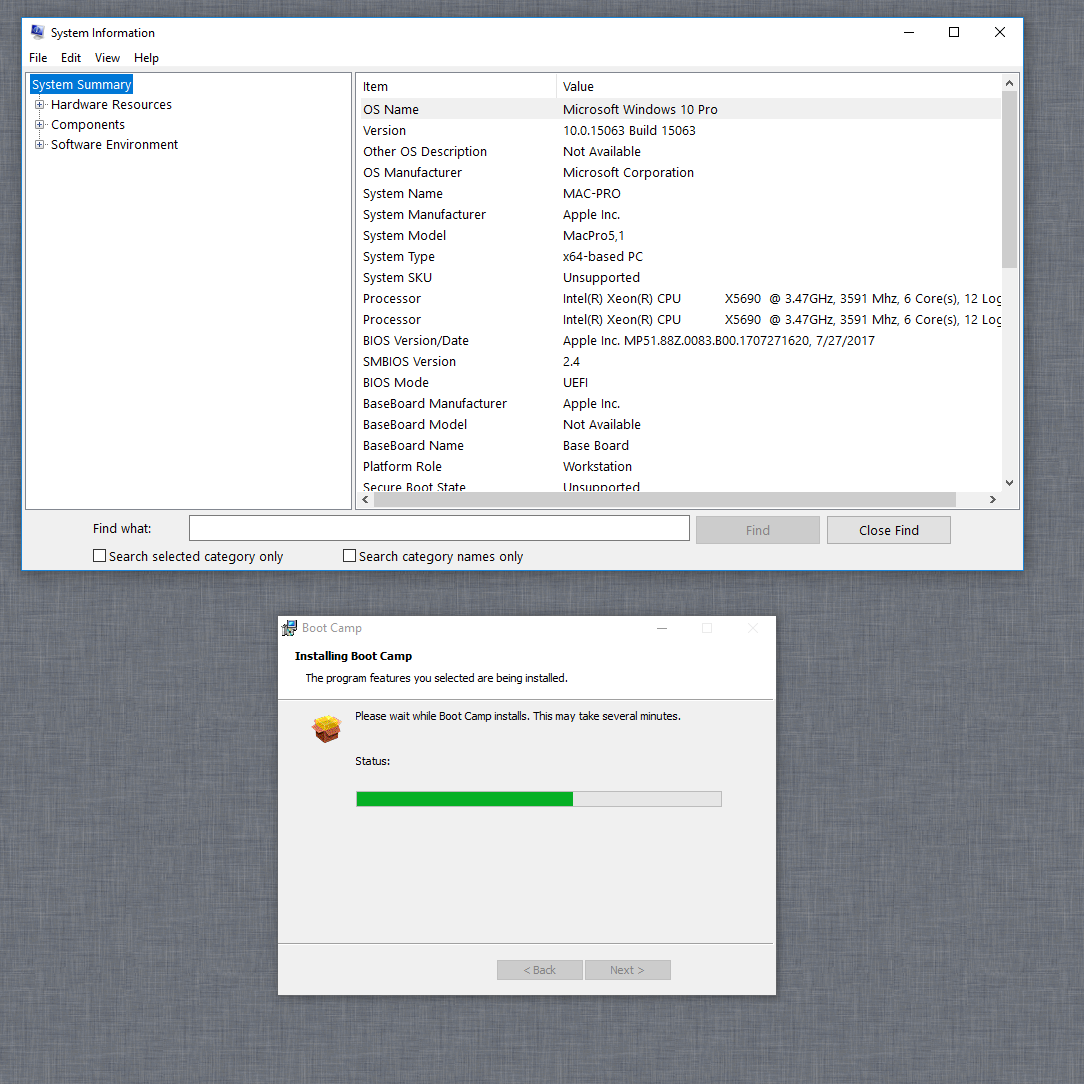Select the System Manufacturer row

pyautogui.click(x=679, y=214)
